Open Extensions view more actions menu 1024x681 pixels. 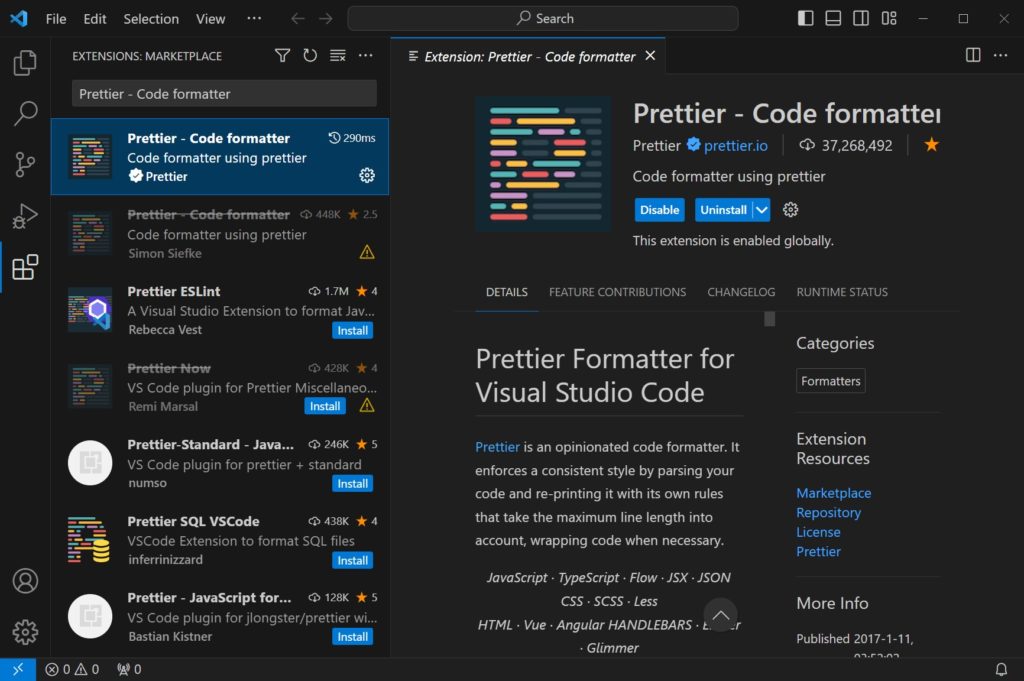point(366,55)
